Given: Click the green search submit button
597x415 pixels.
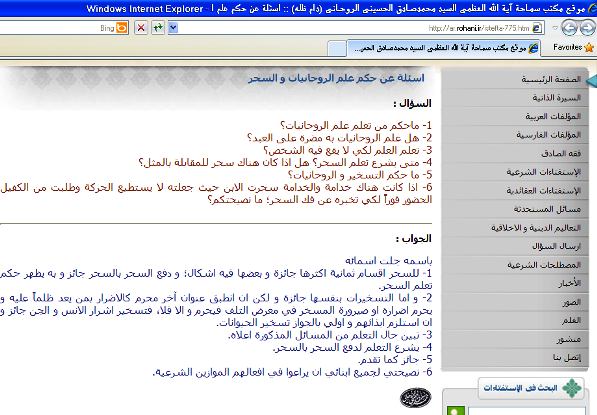Looking at the screenshot, I should click(x=456, y=411).
